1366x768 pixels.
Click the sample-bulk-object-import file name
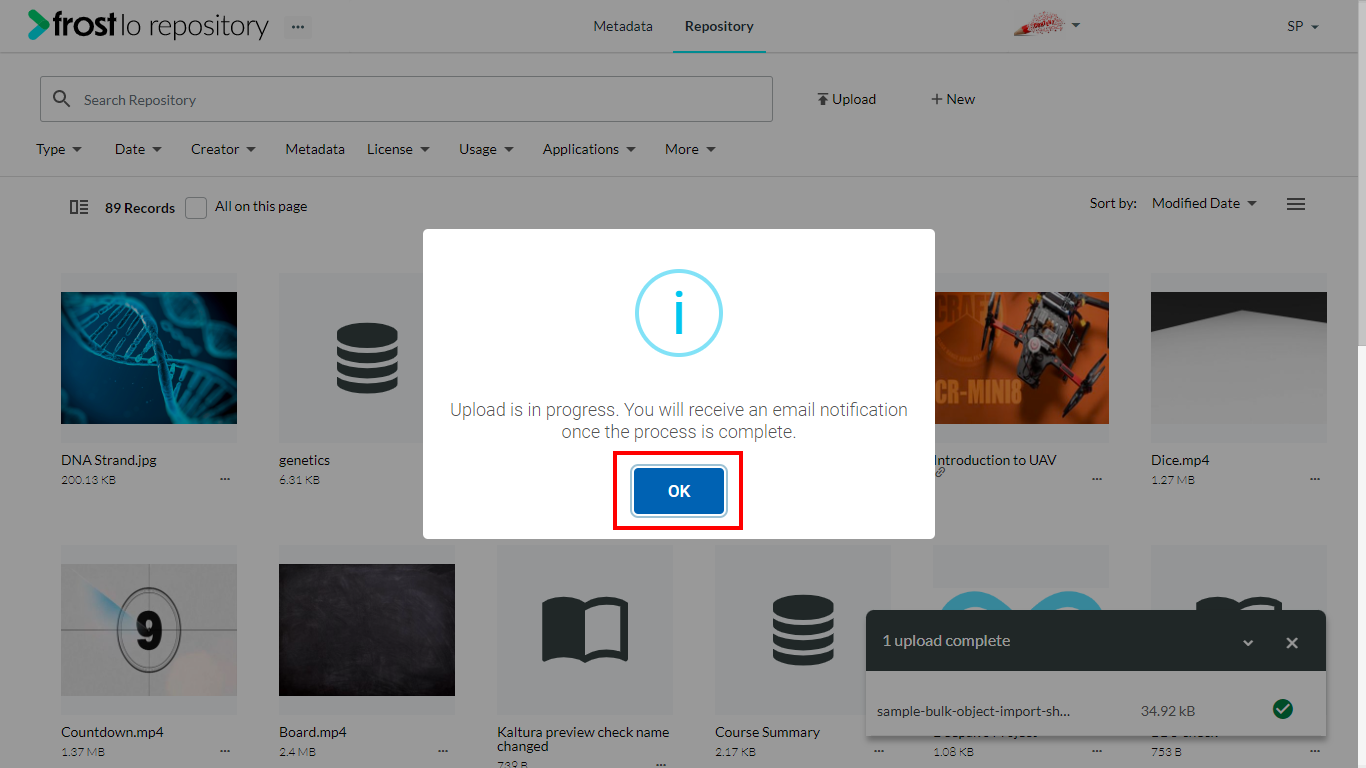tap(973, 711)
